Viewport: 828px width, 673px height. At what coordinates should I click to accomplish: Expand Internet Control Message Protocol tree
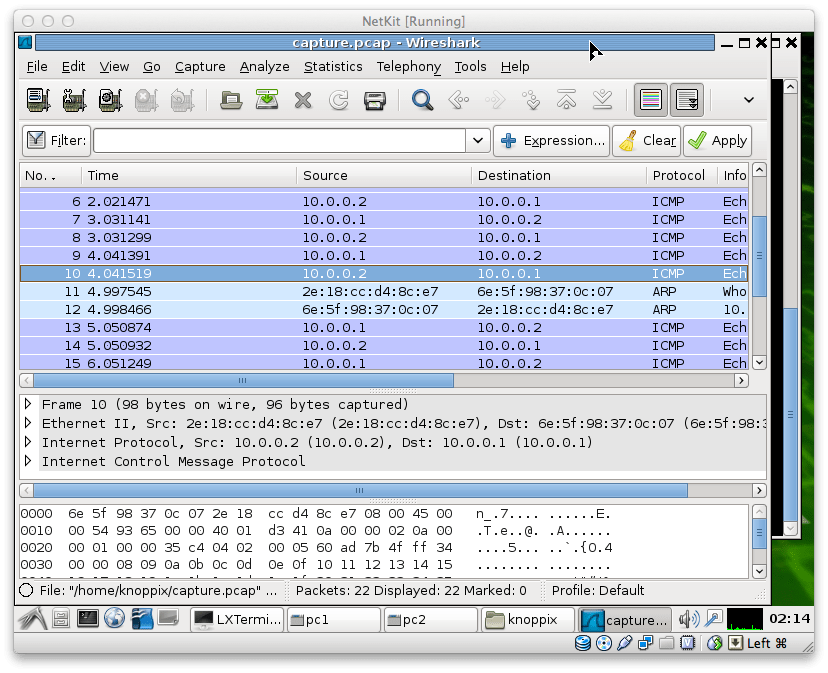(29, 461)
